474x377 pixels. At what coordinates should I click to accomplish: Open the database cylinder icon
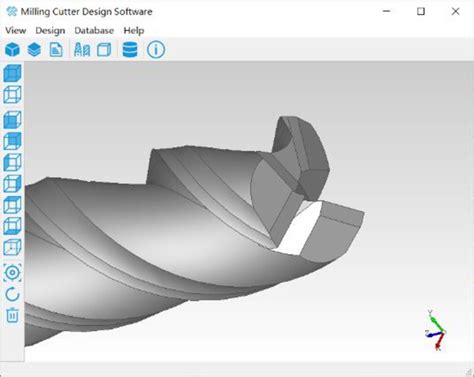click(x=130, y=50)
